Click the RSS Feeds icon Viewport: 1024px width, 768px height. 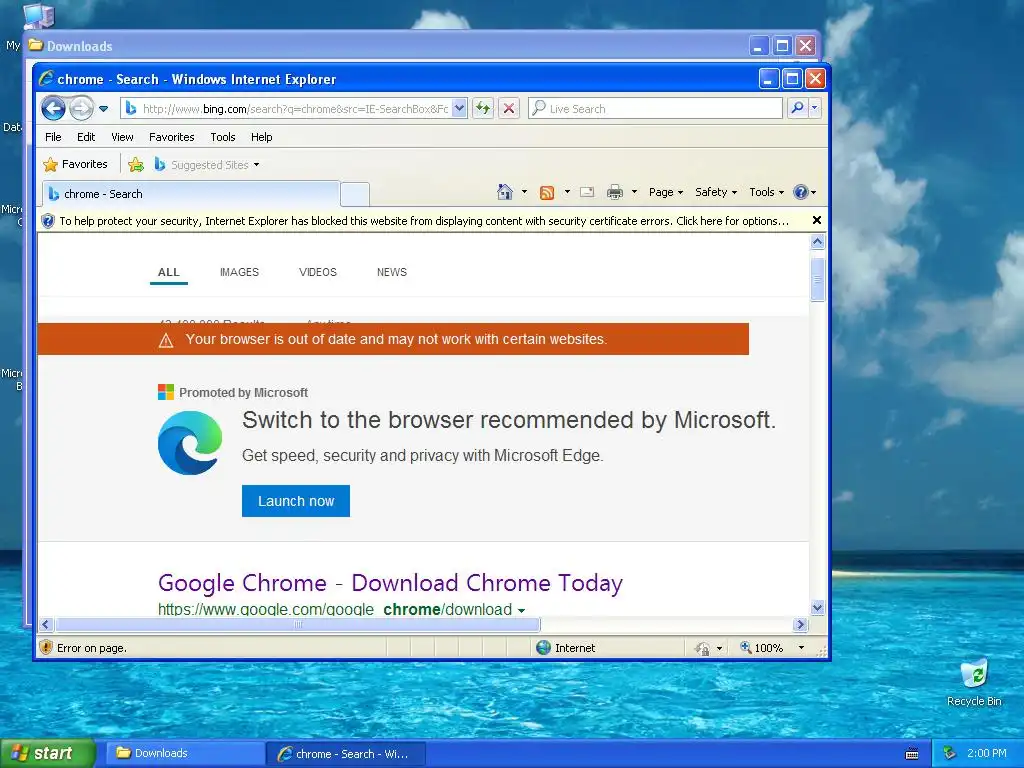tap(547, 192)
